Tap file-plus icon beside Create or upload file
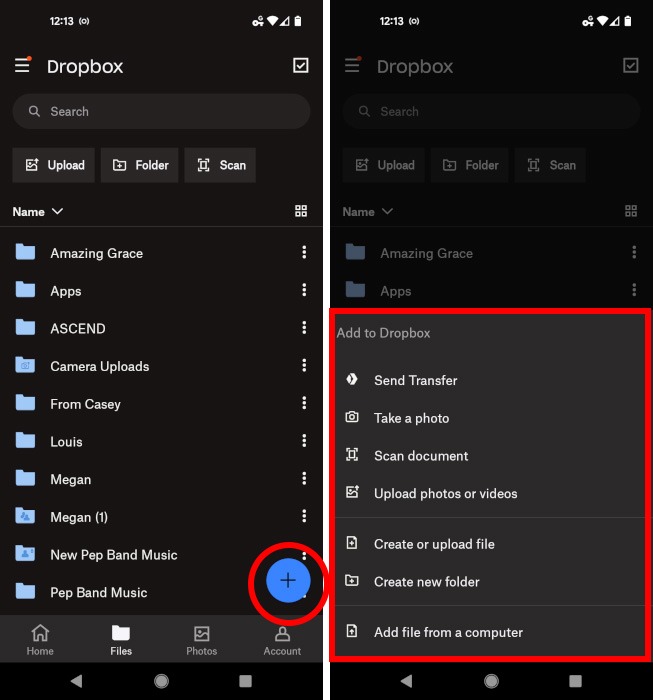The height and width of the screenshot is (700, 653). 352,543
